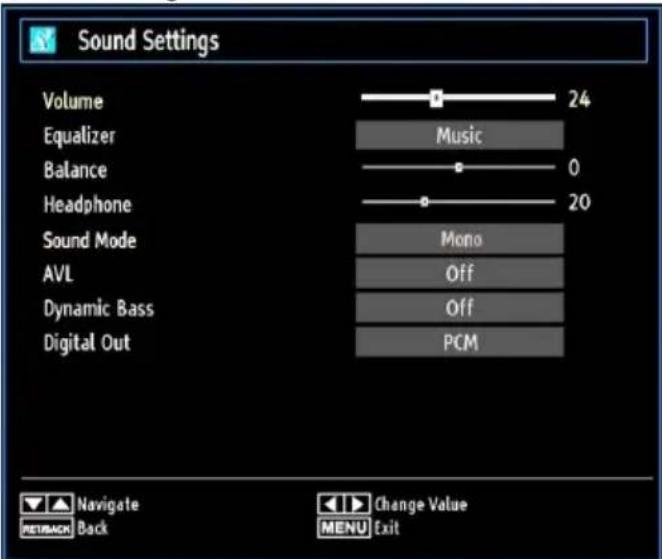Click the Headphone slider handle
The image size is (662, 559).
coord(425,202)
